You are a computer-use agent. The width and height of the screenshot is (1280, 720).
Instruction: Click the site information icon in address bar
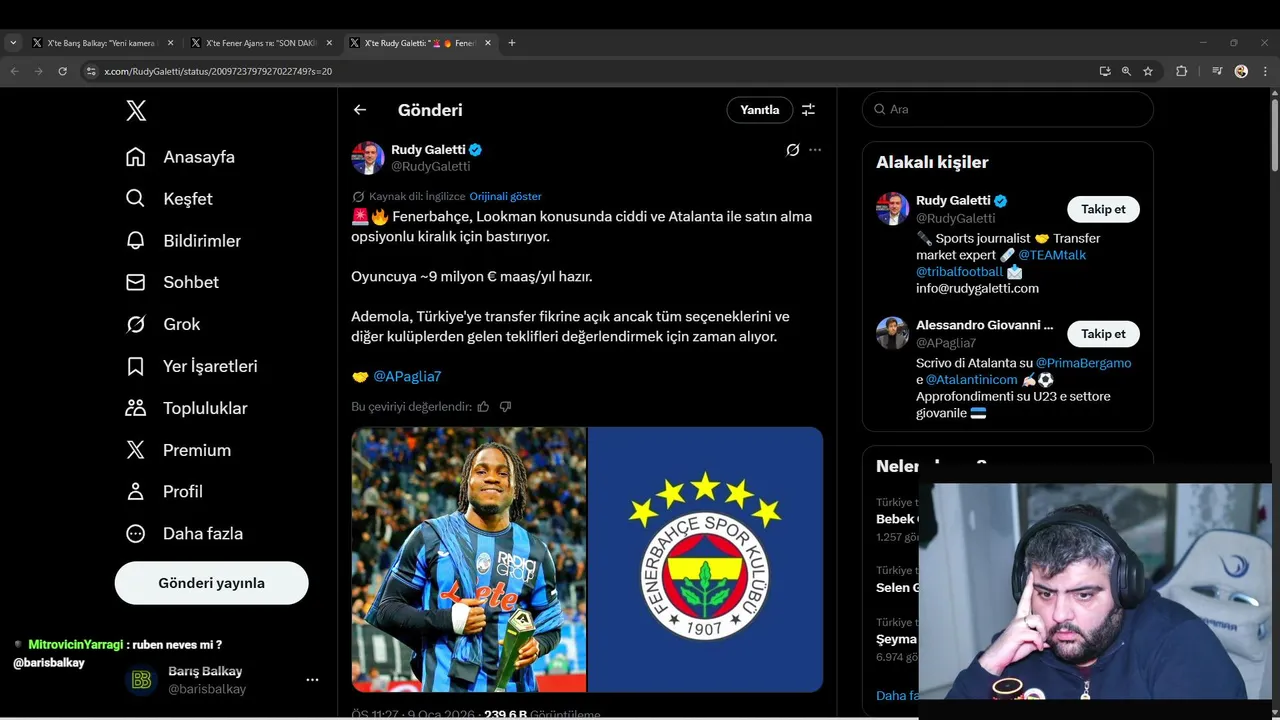pos(91,71)
